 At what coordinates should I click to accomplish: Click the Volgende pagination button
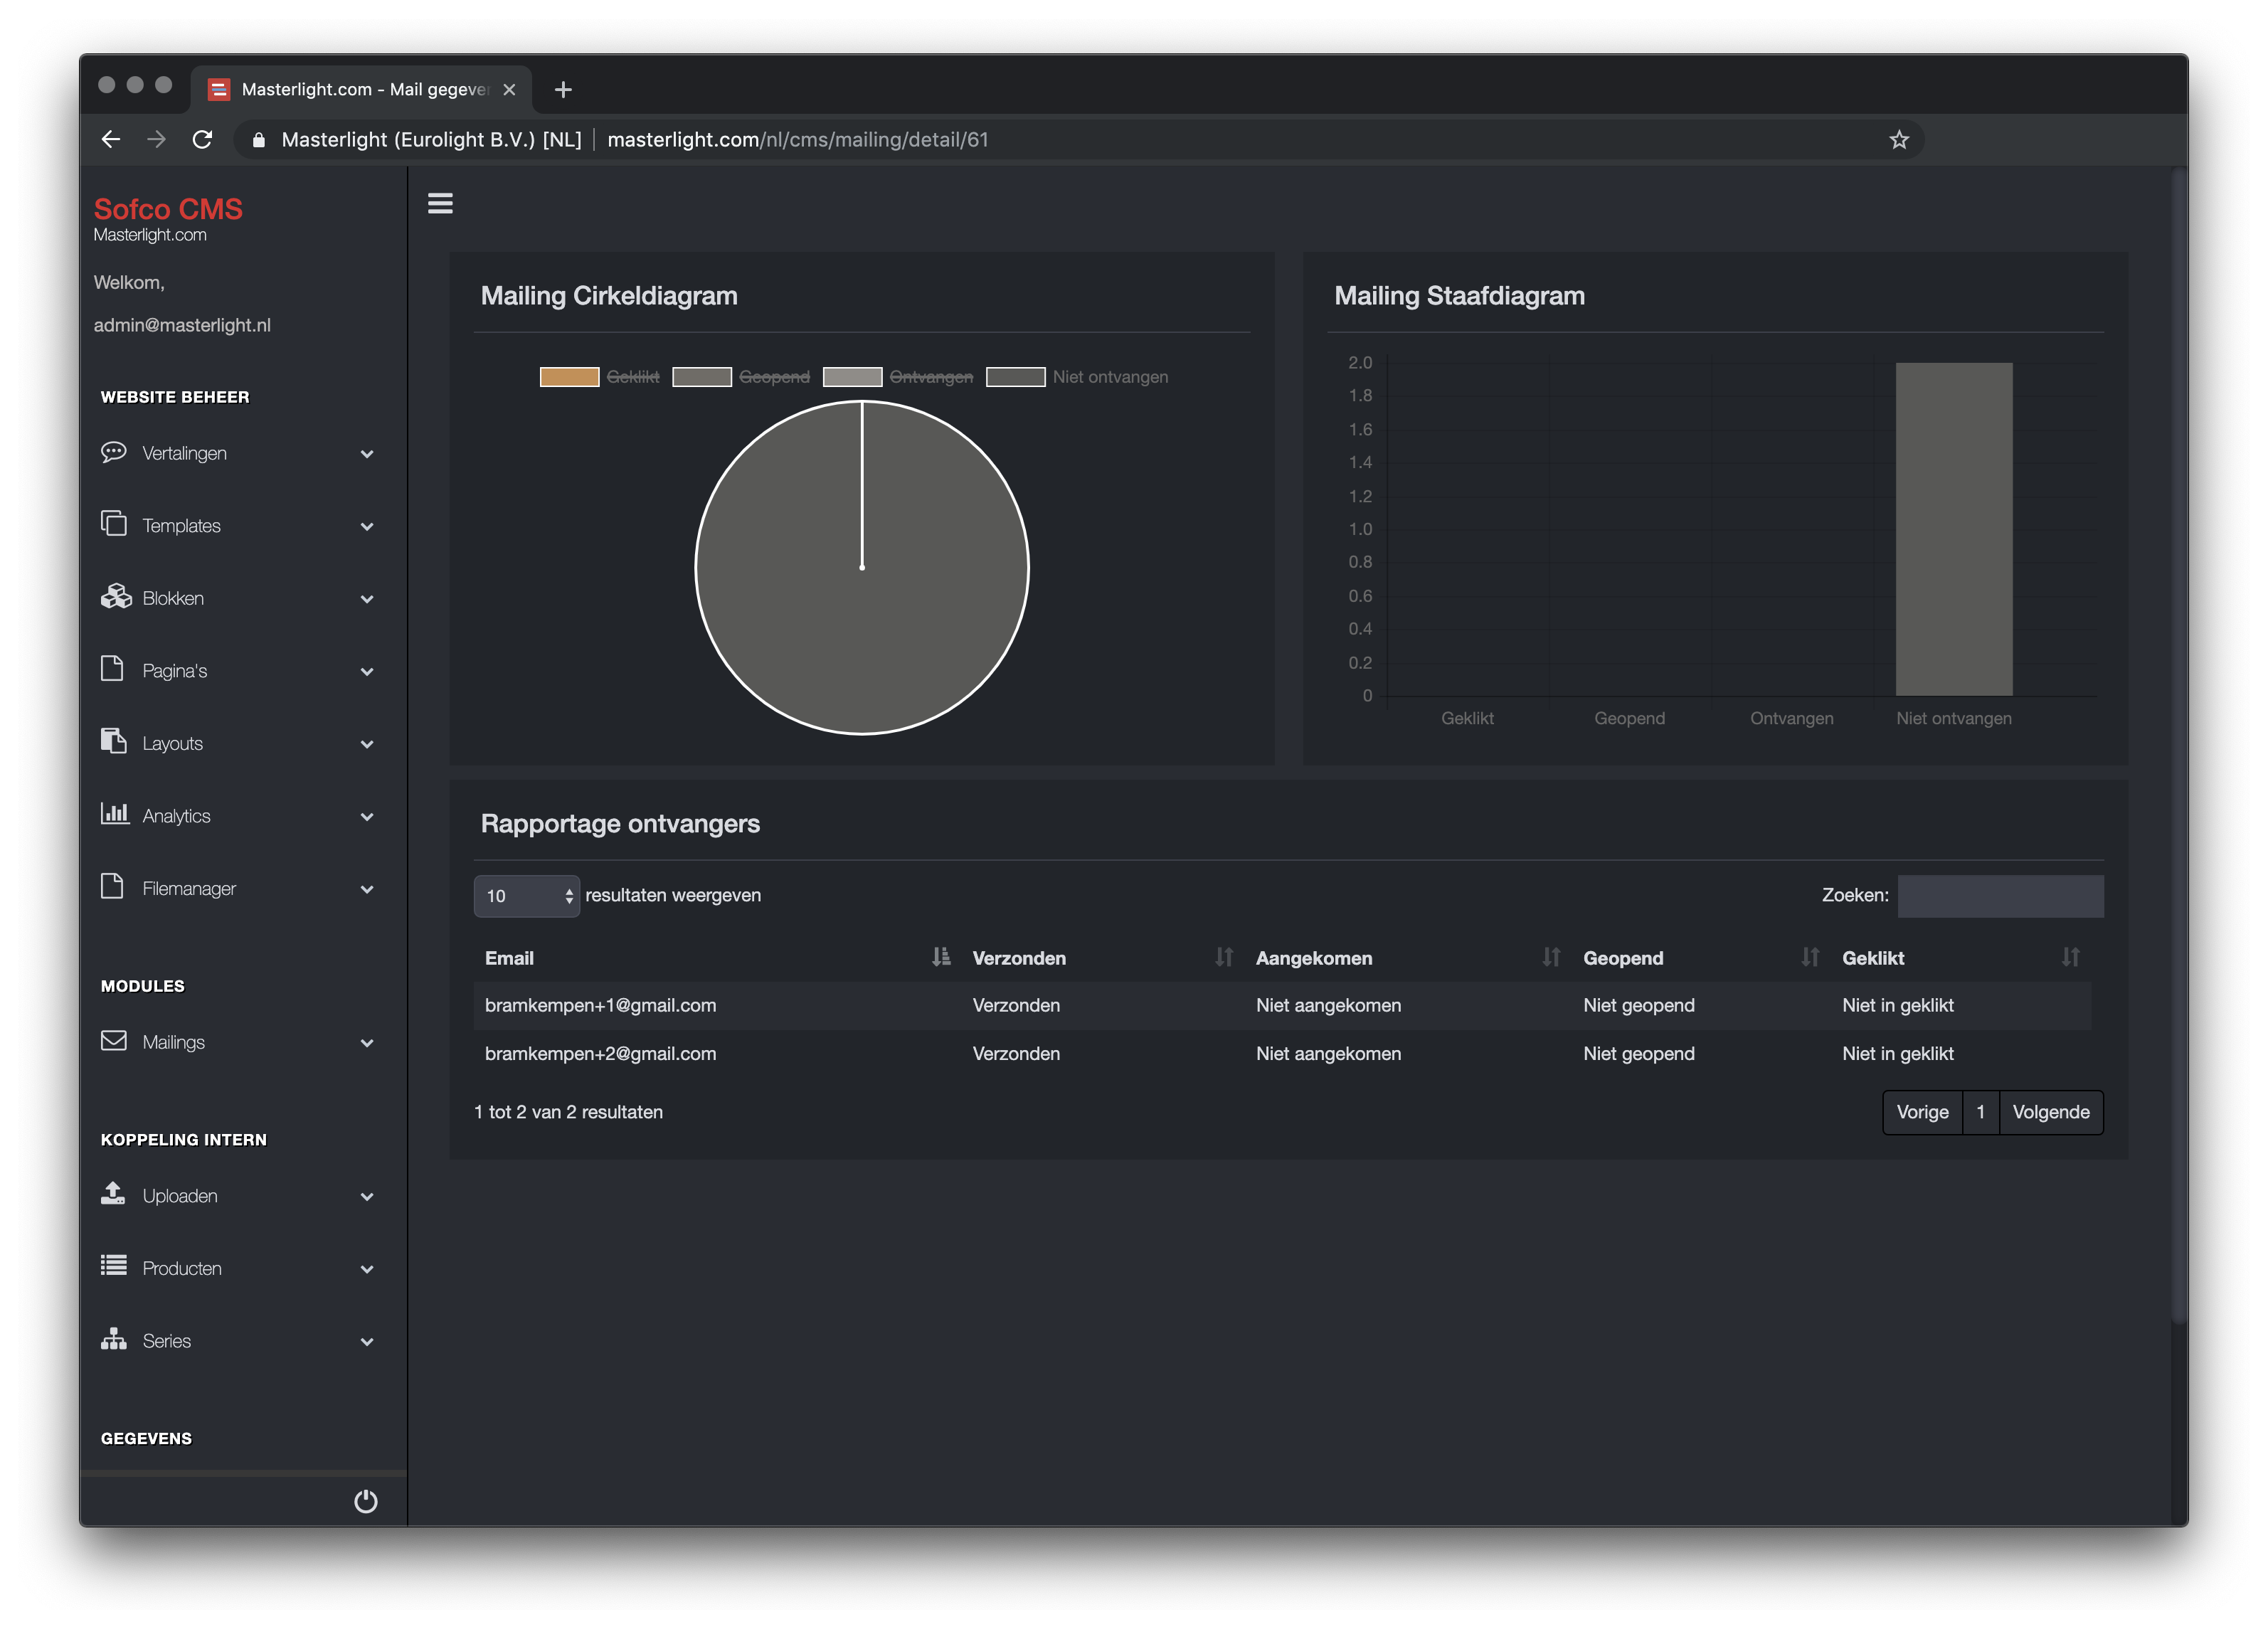2050,1112
